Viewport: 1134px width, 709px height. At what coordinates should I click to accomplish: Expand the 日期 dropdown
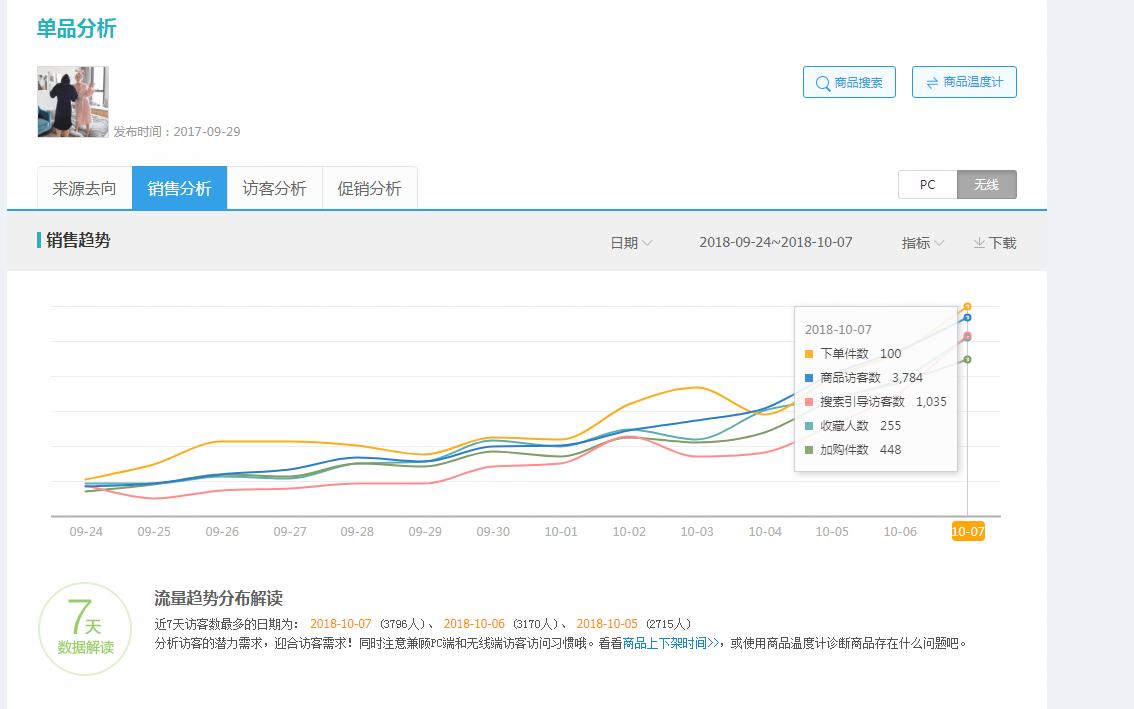[631, 243]
